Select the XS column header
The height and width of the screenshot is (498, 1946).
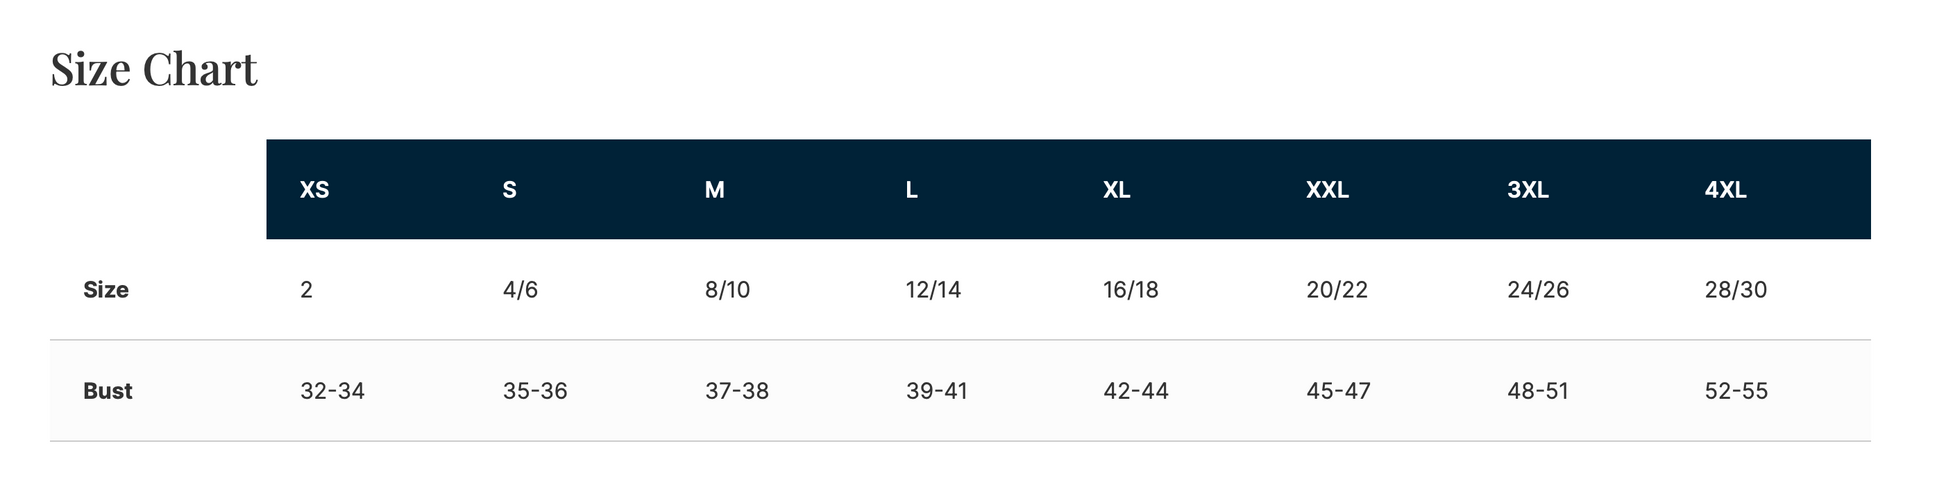tap(314, 190)
